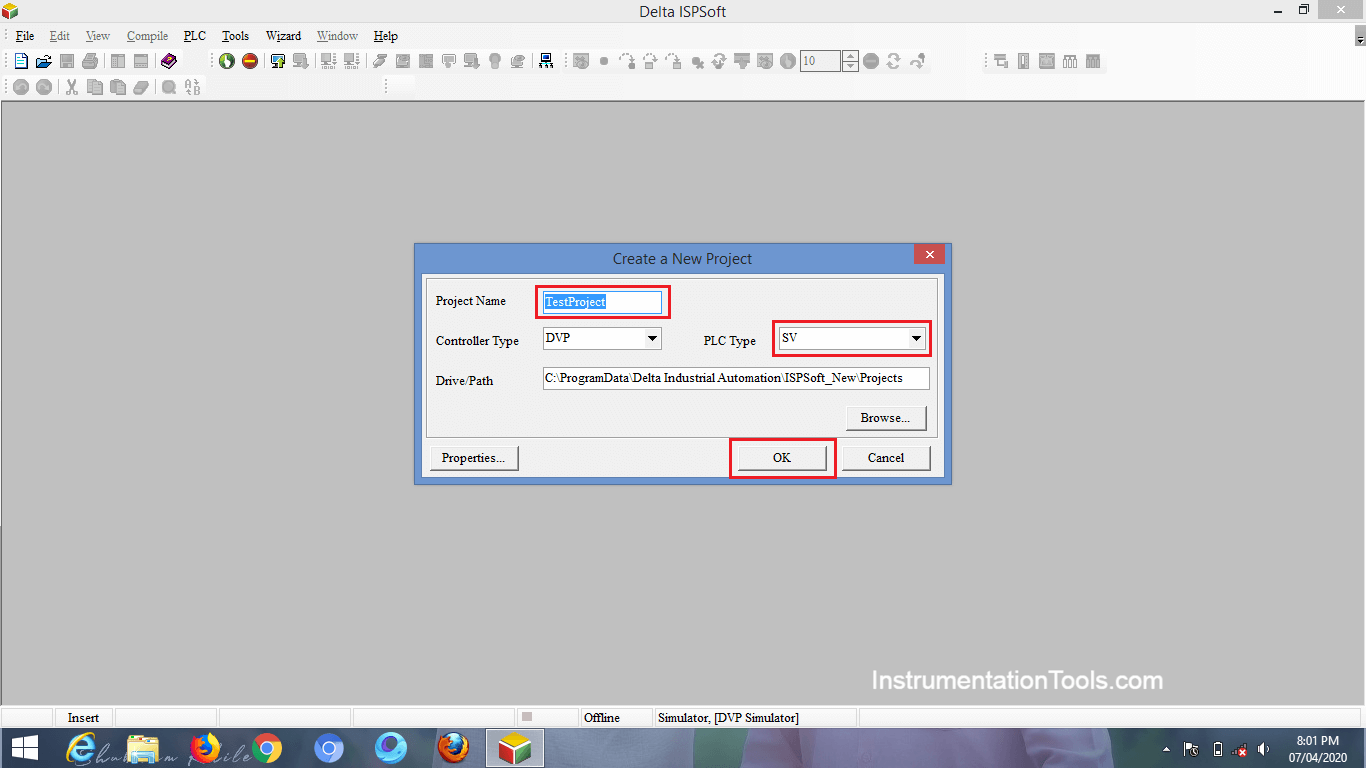This screenshot has width=1366, height=768.
Task: Open the Compile menu
Action: (147, 36)
